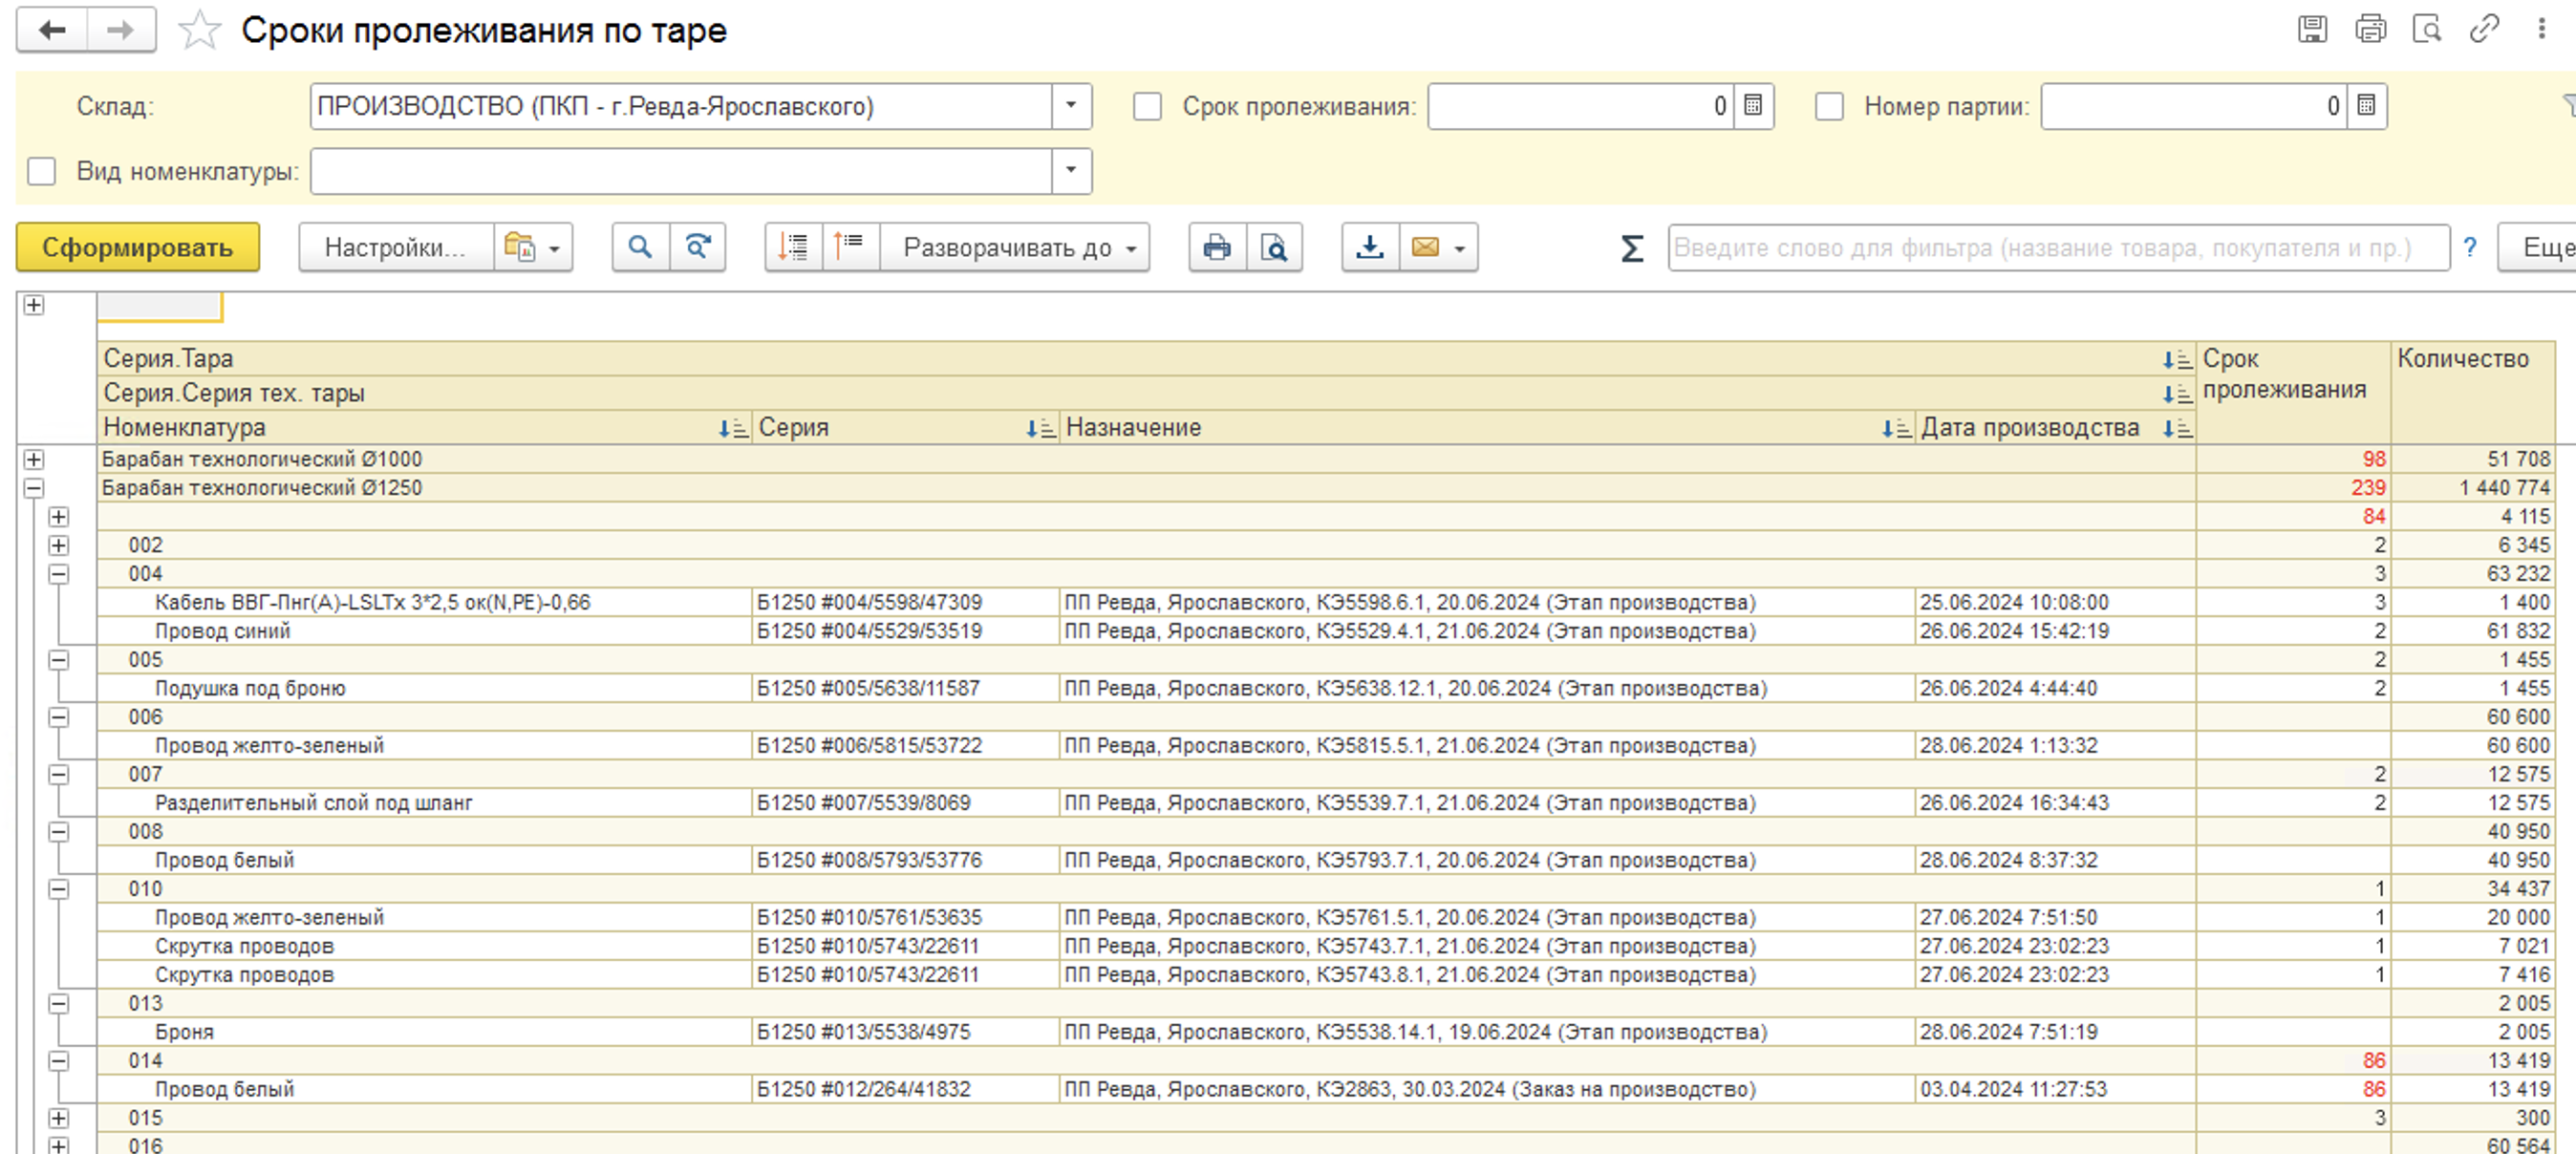This screenshot has width=2576, height=1154.
Task: Expand the Барабан технологический Ø1000 group
Action: coord(34,459)
